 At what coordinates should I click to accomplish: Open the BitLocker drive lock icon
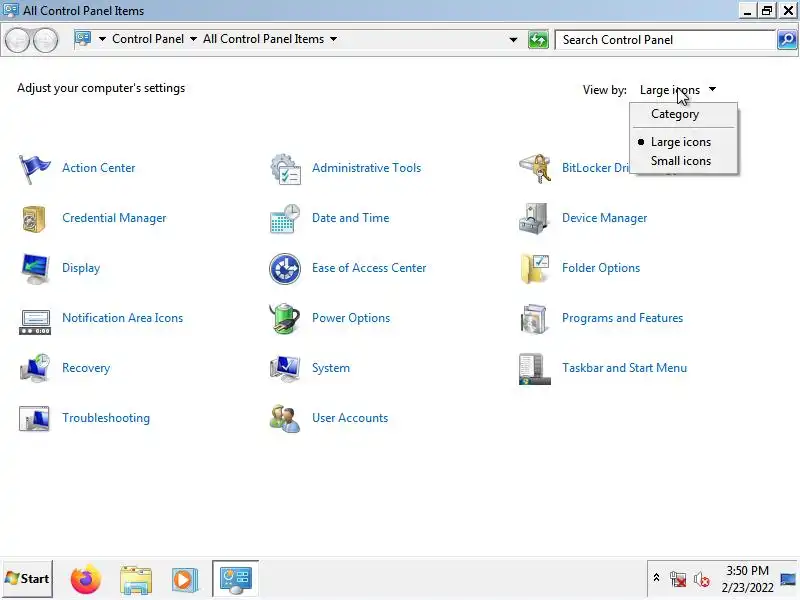(x=535, y=168)
